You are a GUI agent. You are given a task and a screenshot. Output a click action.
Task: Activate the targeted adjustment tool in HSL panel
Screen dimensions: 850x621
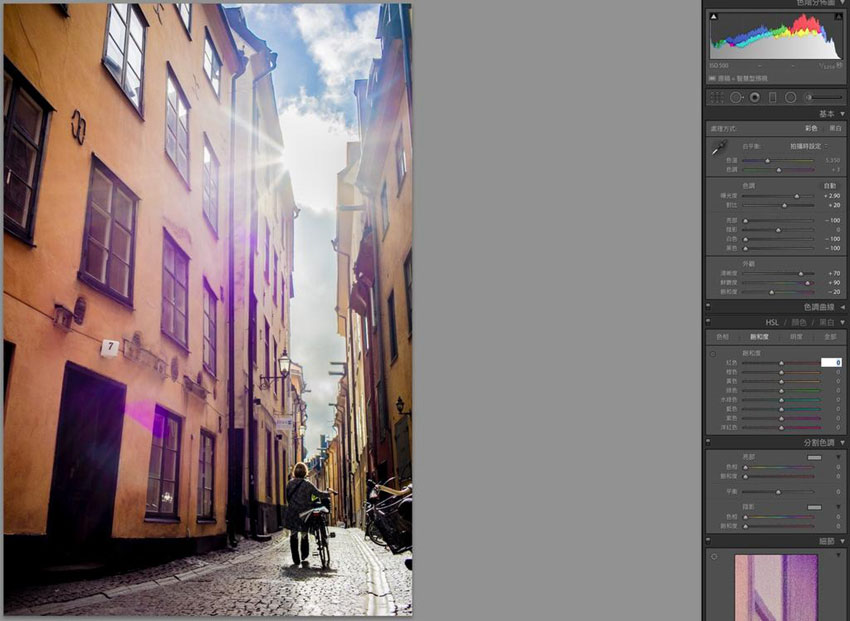point(712,353)
